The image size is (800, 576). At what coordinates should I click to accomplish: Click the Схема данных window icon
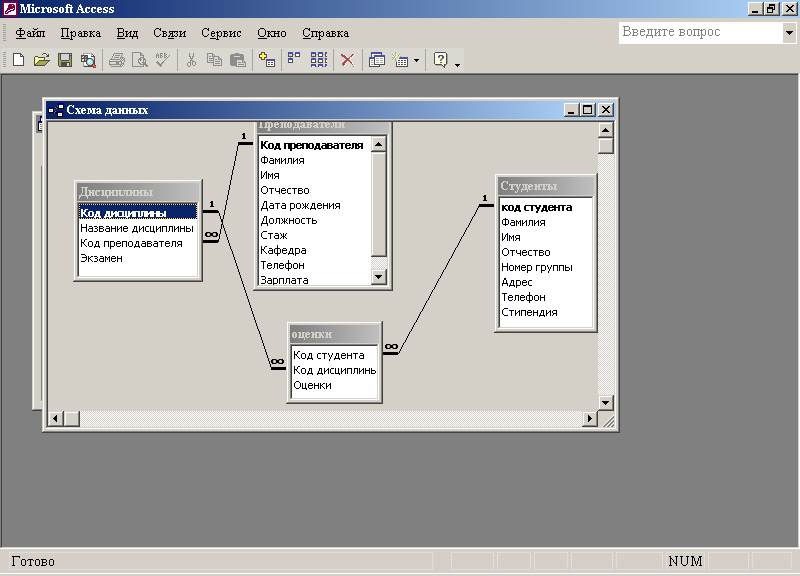[56, 110]
